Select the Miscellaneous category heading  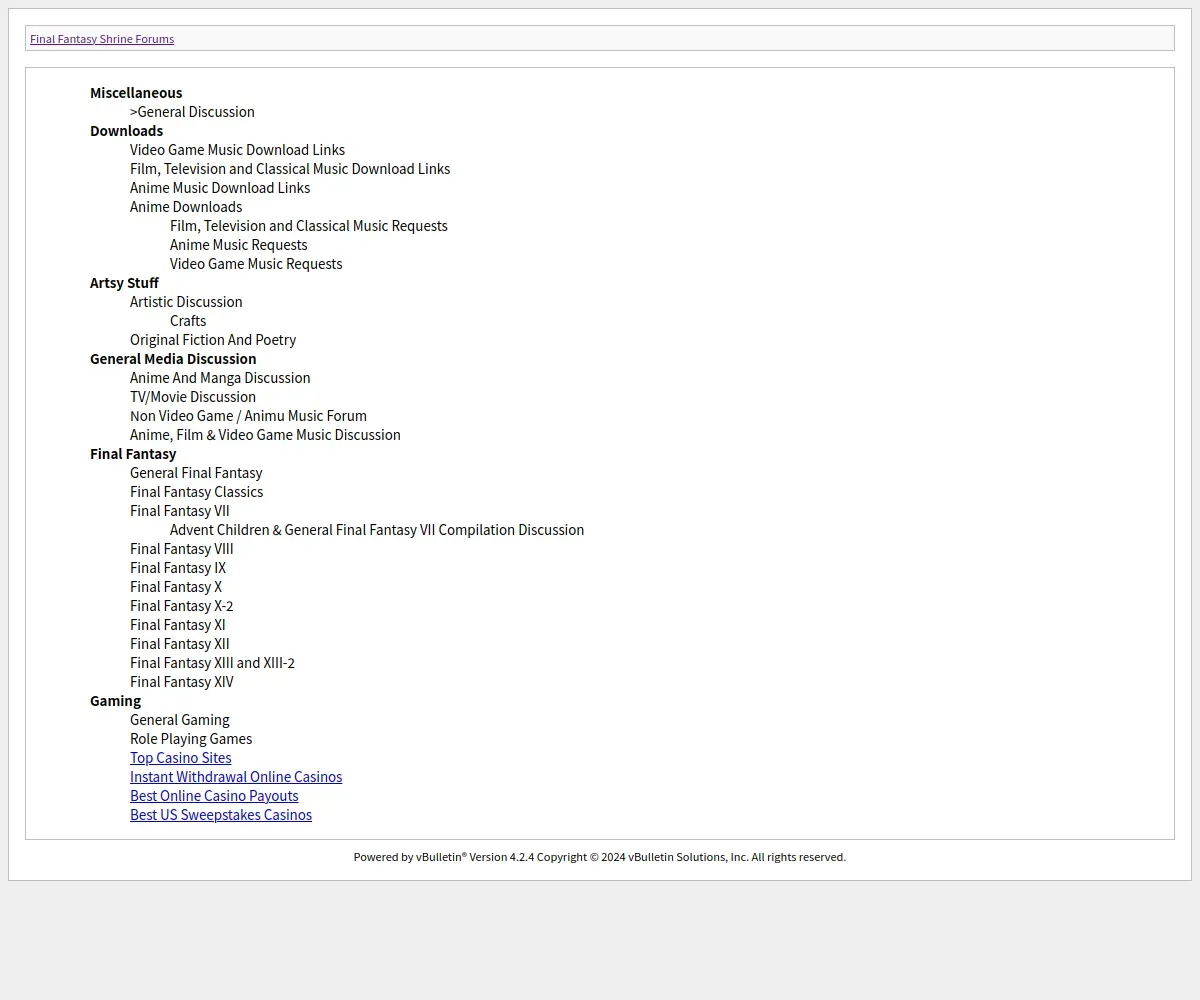(136, 93)
